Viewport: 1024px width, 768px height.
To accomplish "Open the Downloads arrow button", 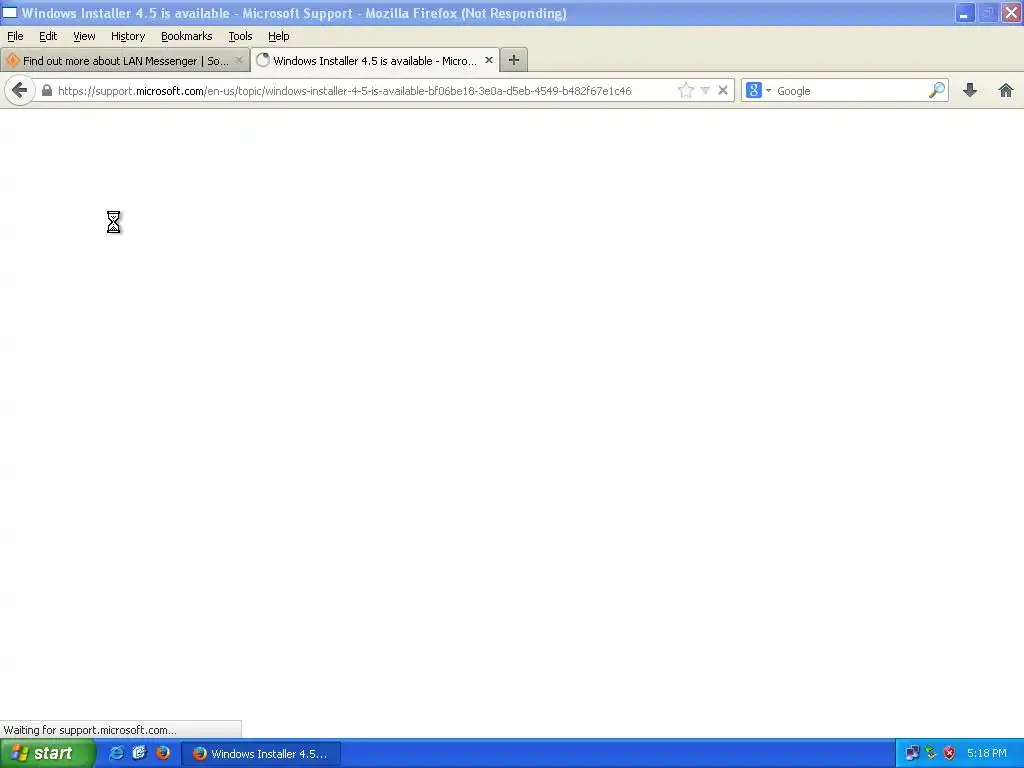I will click(x=970, y=90).
